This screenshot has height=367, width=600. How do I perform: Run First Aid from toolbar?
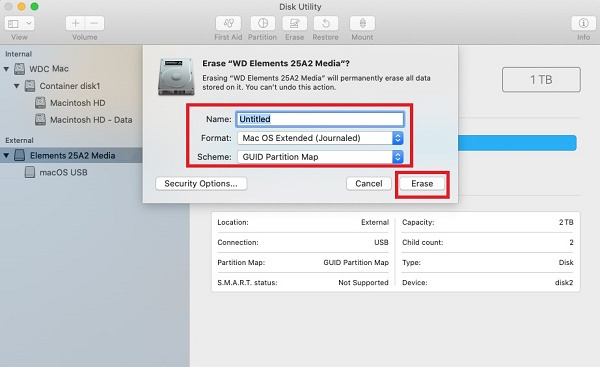click(x=228, y=24)
